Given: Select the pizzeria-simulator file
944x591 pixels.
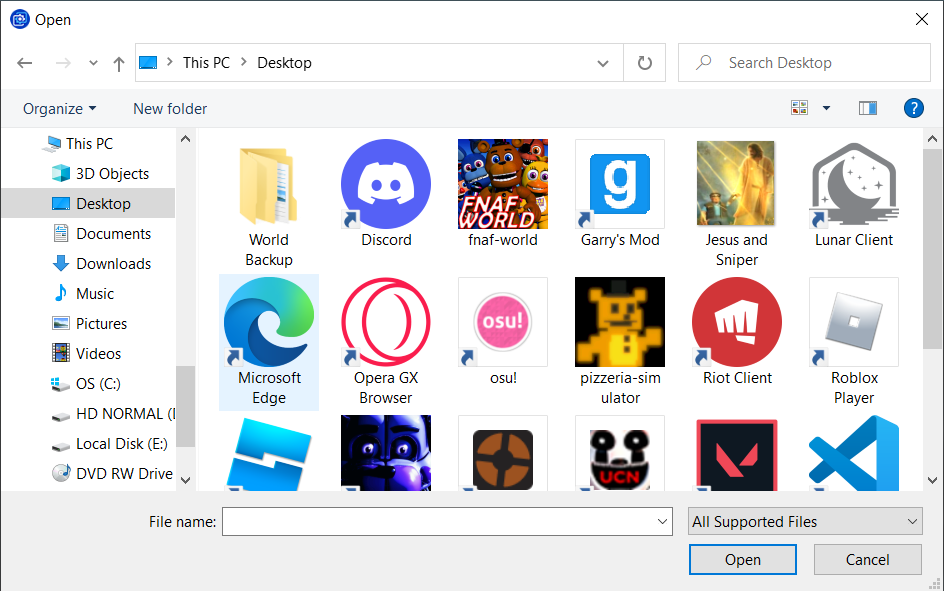Looking at the screenshot, I should point(620,342).
